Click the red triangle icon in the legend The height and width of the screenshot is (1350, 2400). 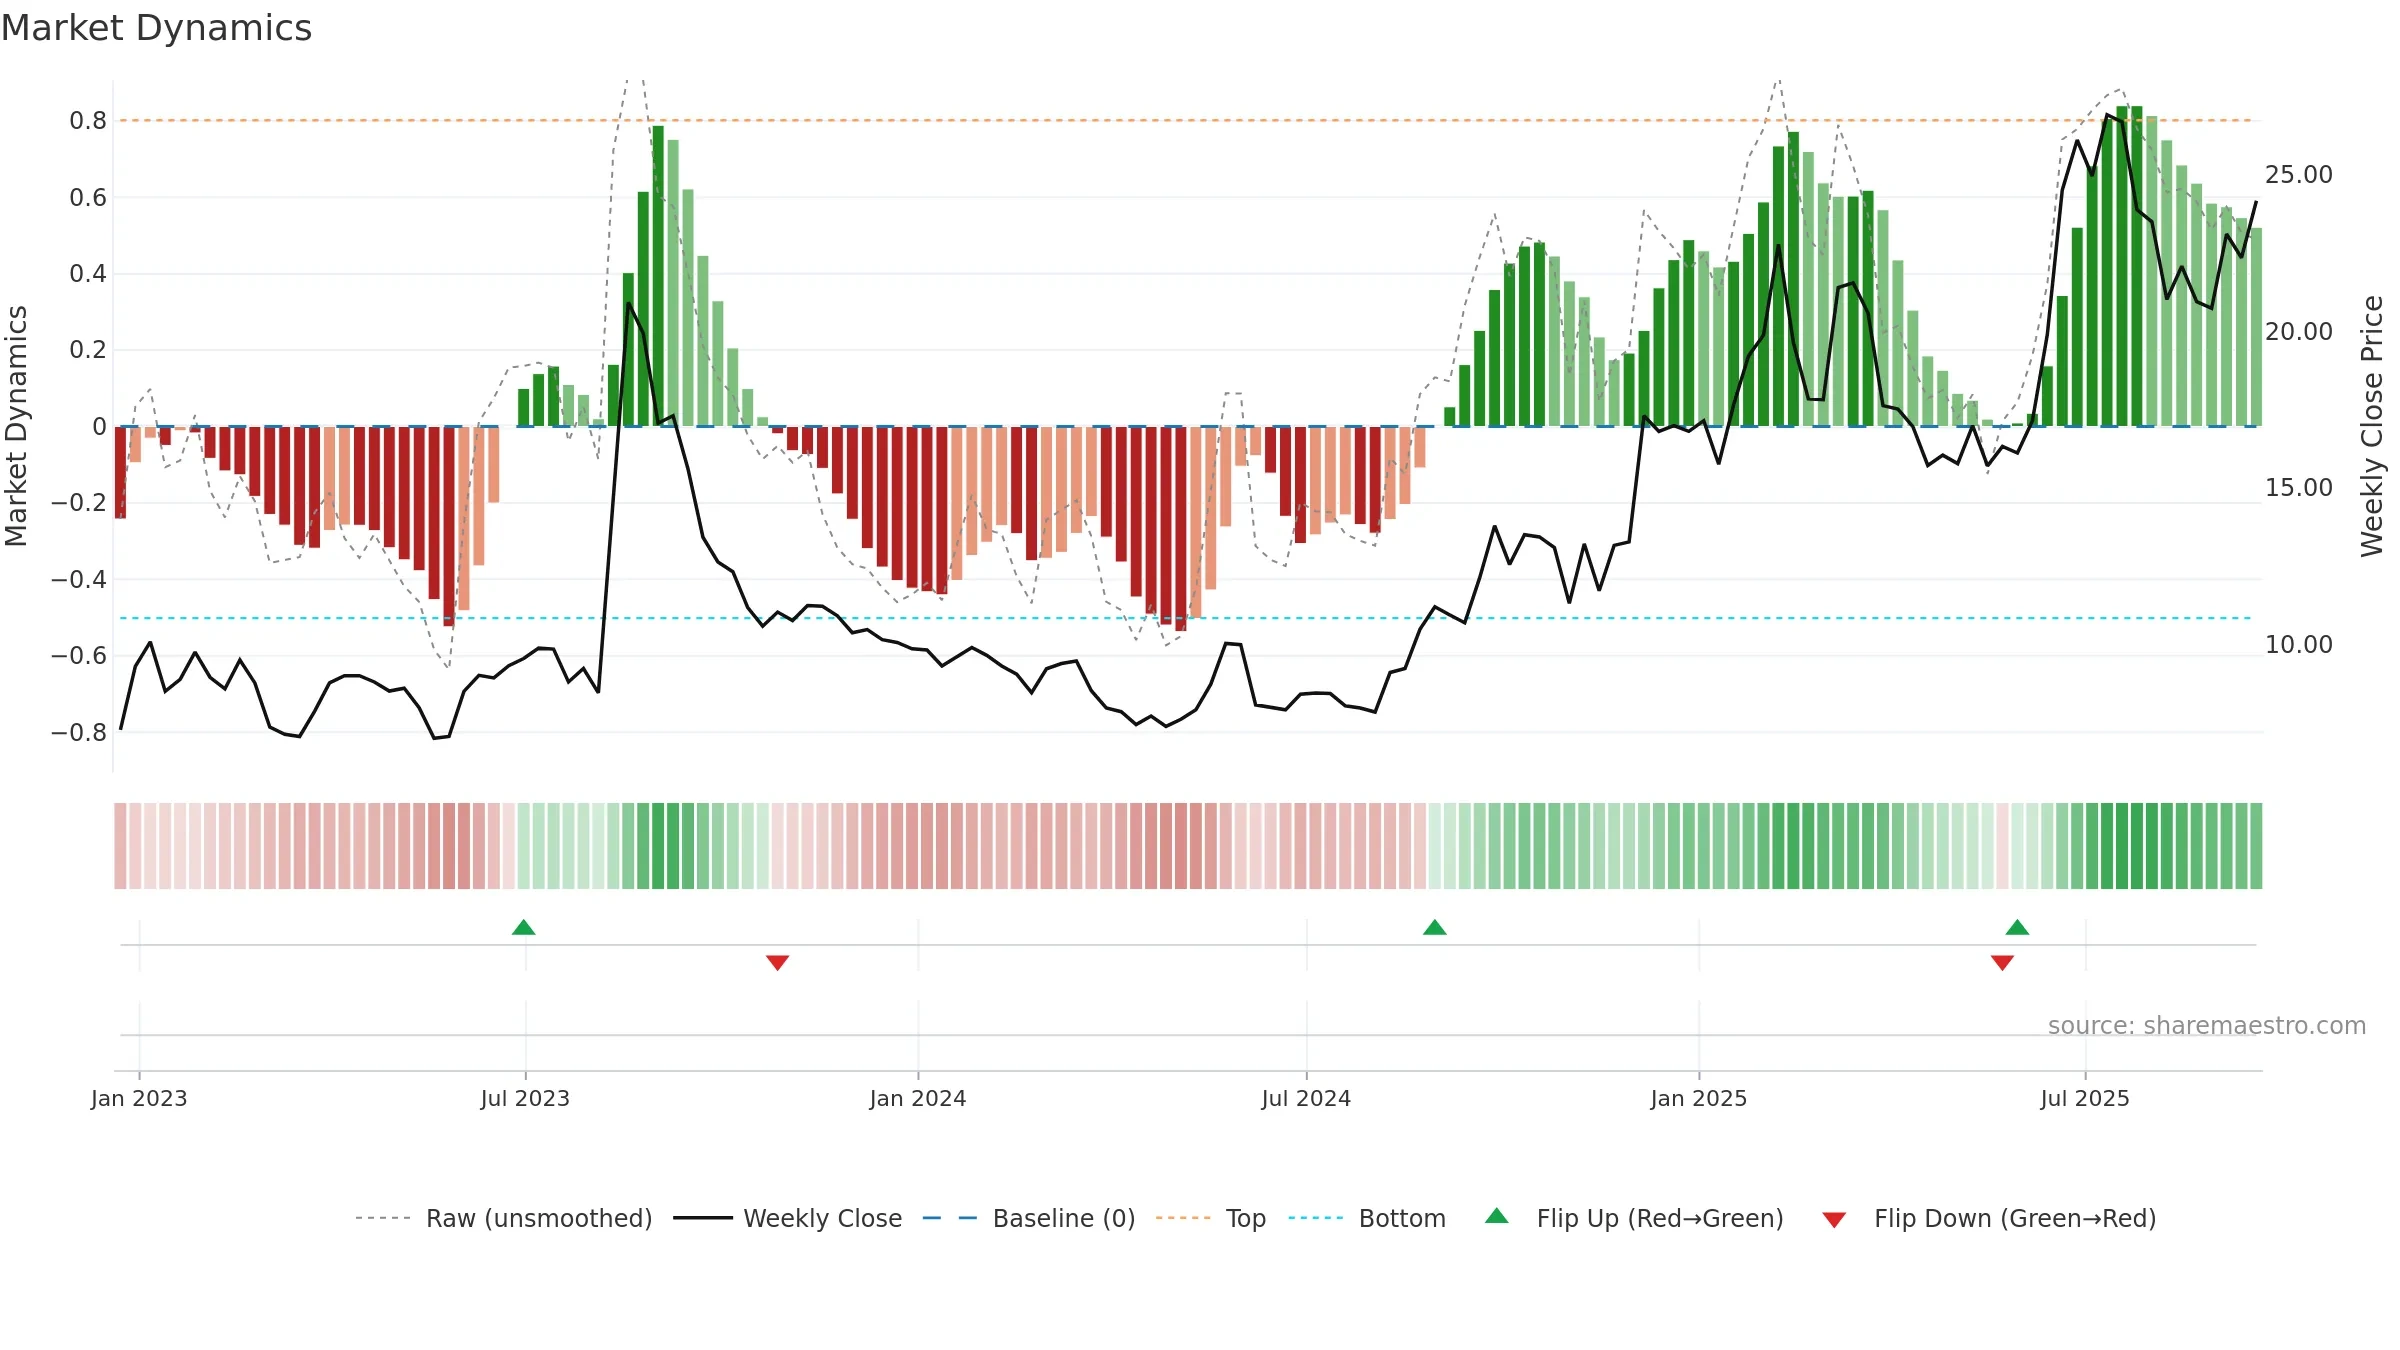click(1834, 1220)
